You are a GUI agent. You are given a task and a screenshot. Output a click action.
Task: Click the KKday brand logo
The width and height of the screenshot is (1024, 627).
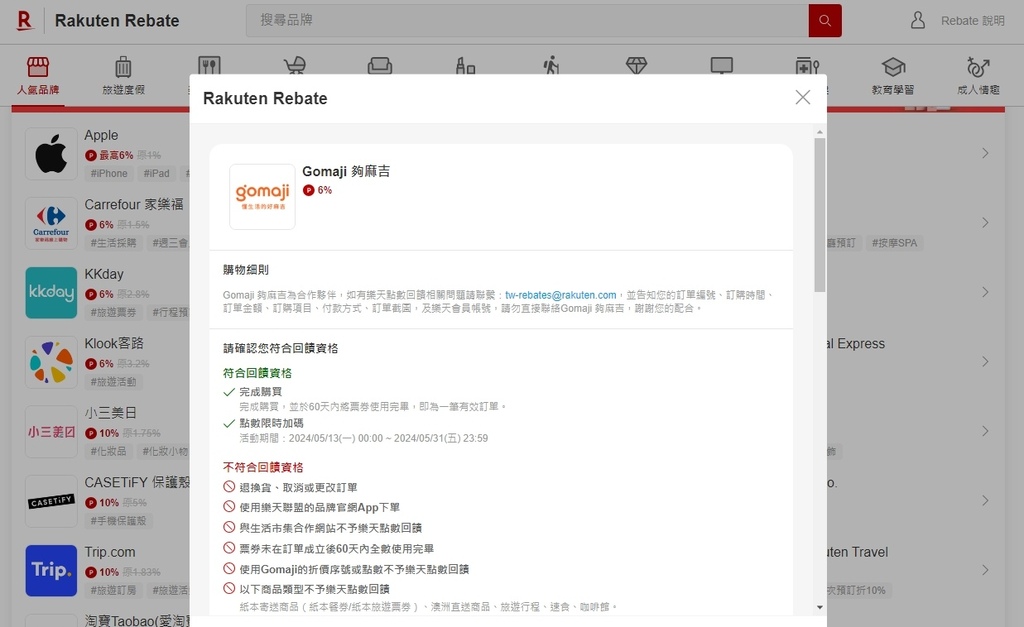51,293
